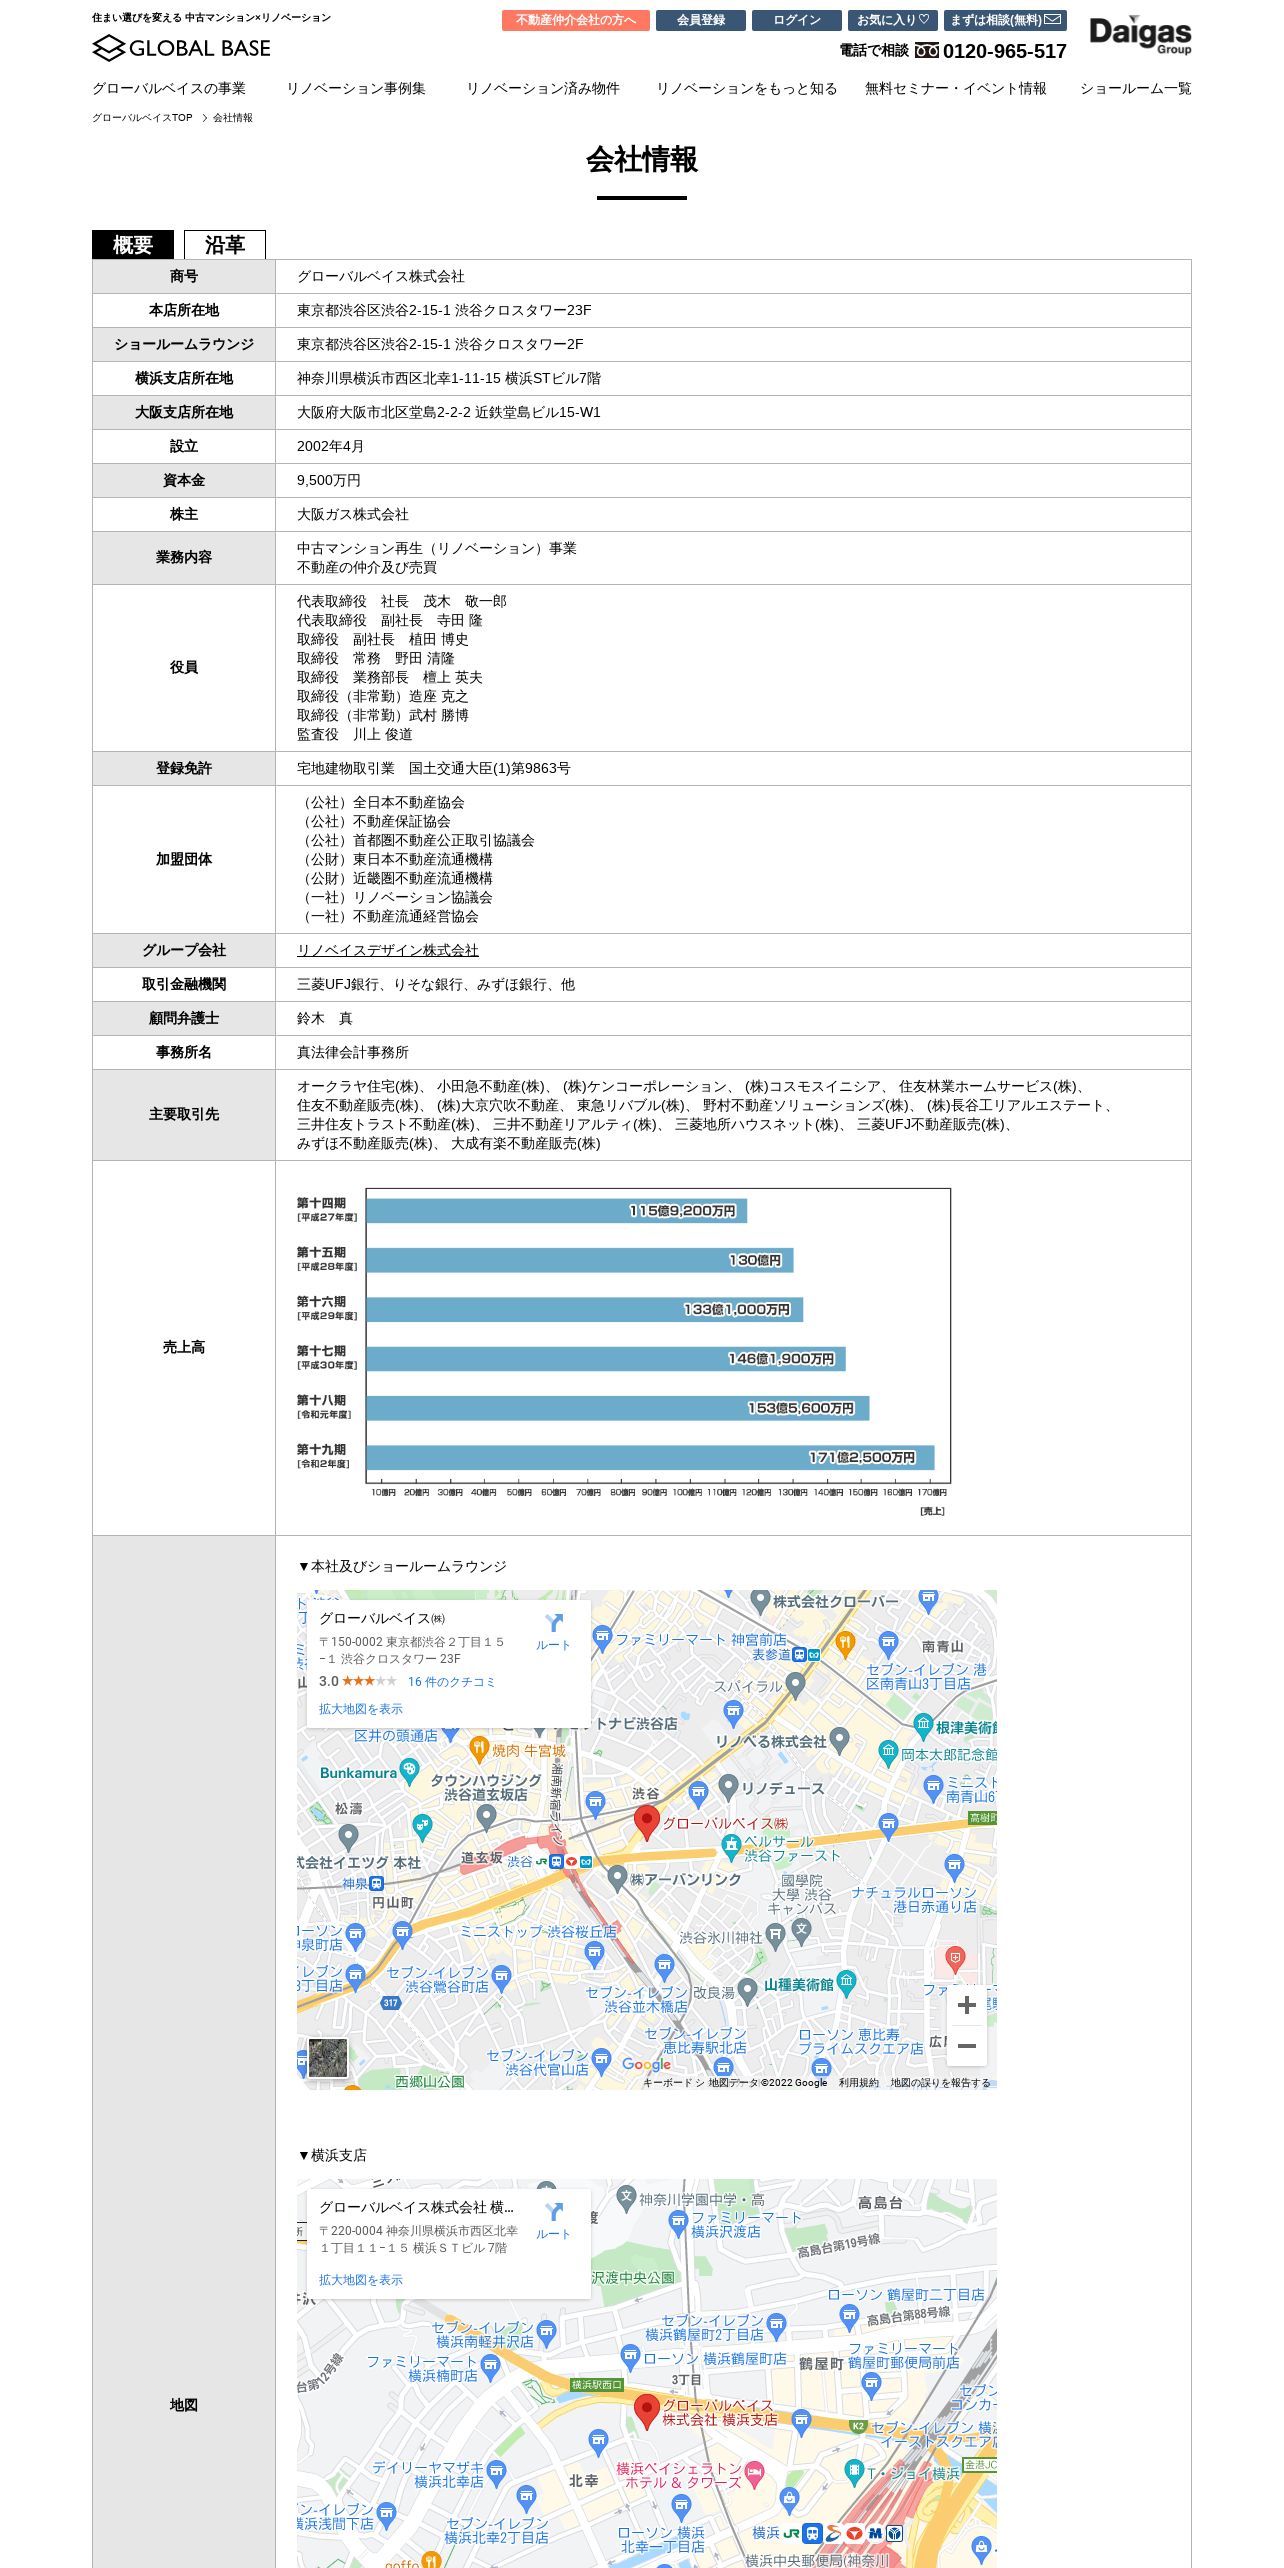Zoom out on Shibuya map

967,2046
